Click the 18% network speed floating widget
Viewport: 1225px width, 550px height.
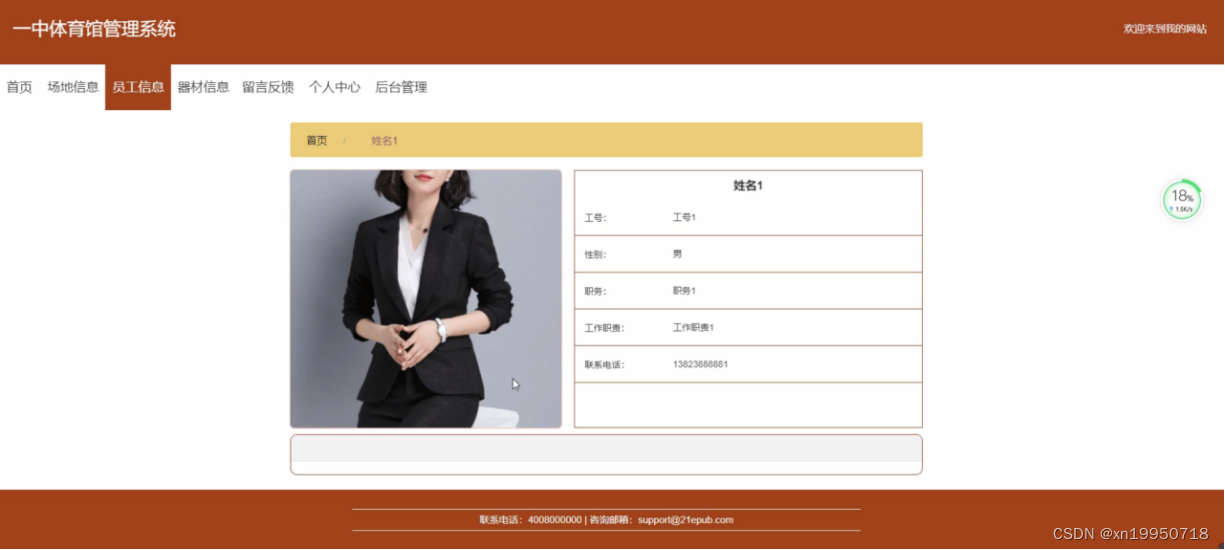pos(1182,200)
